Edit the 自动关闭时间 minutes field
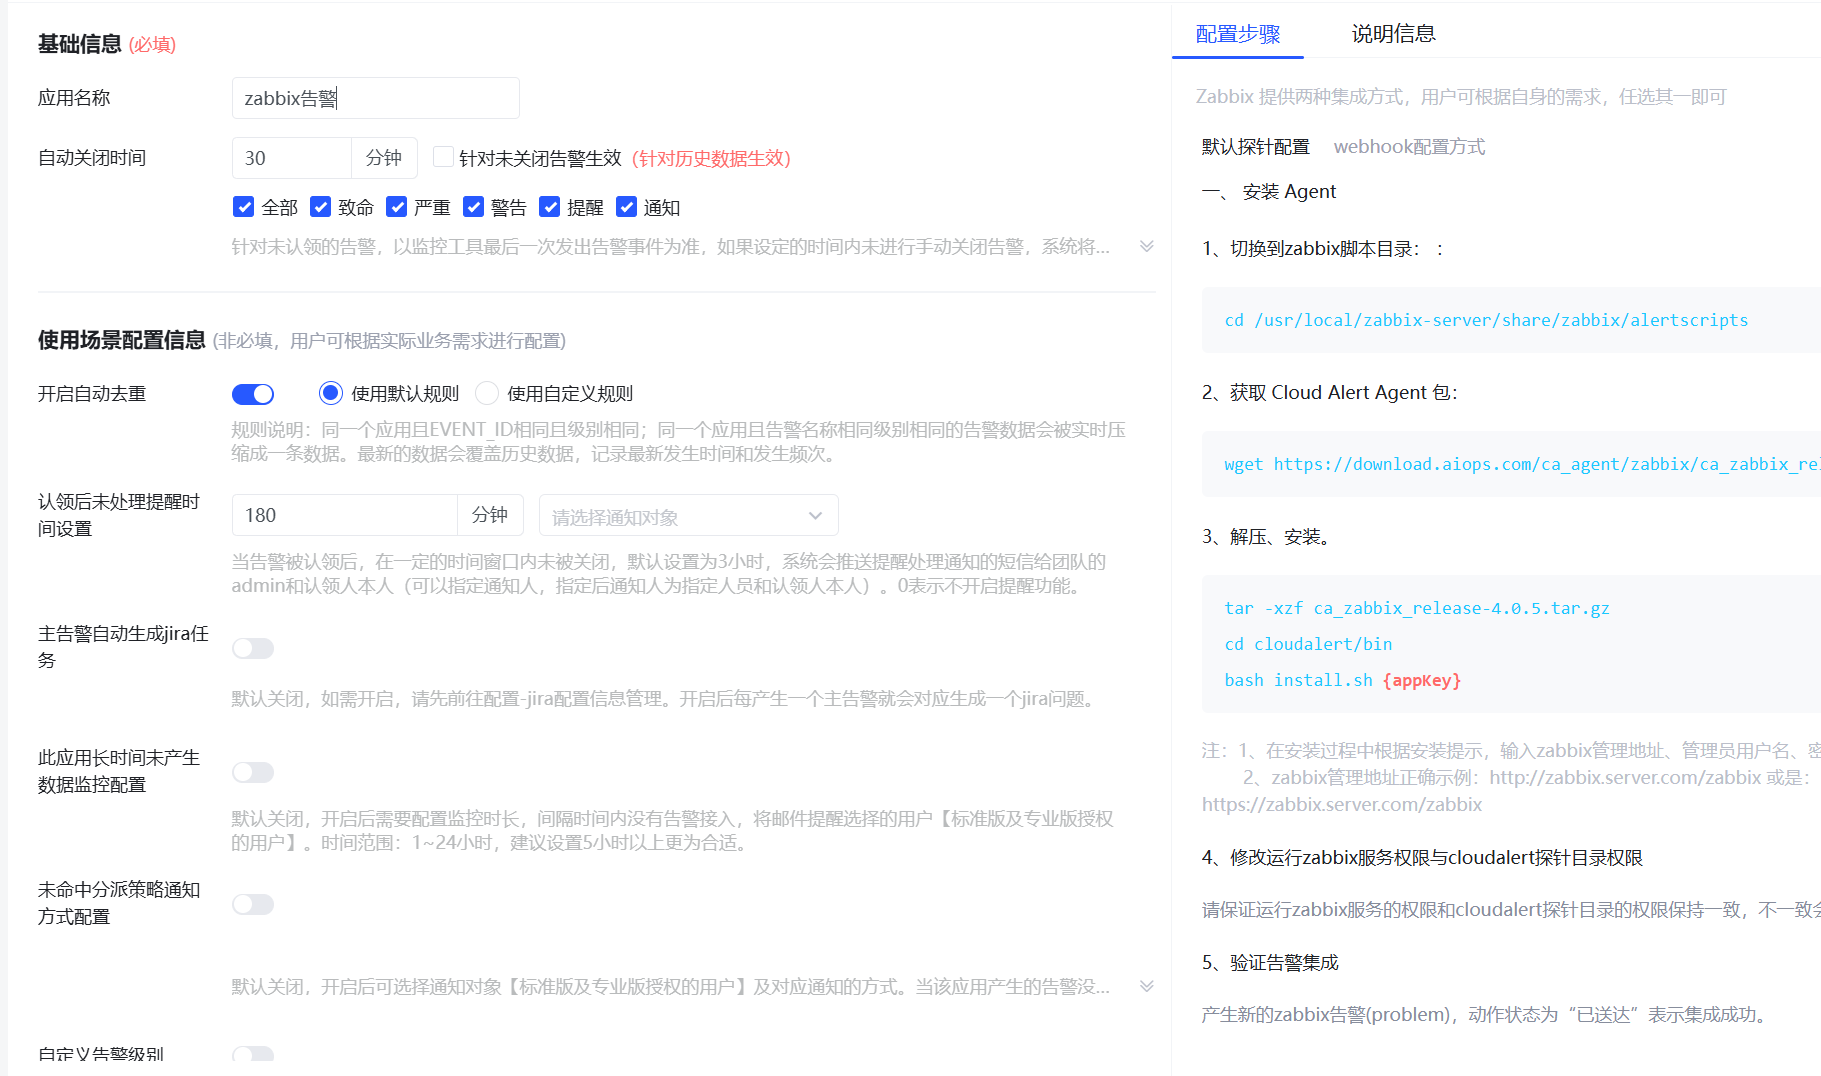Viewport: 1821px width, 1076px height. point(291,158)
